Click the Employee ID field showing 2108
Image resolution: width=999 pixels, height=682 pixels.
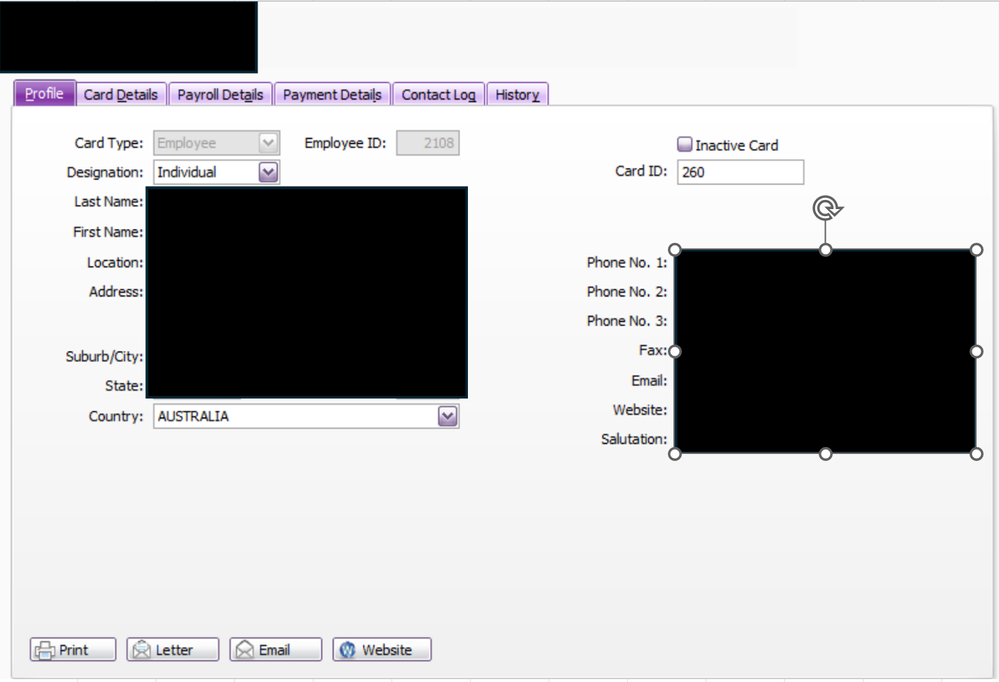point(427,143)
